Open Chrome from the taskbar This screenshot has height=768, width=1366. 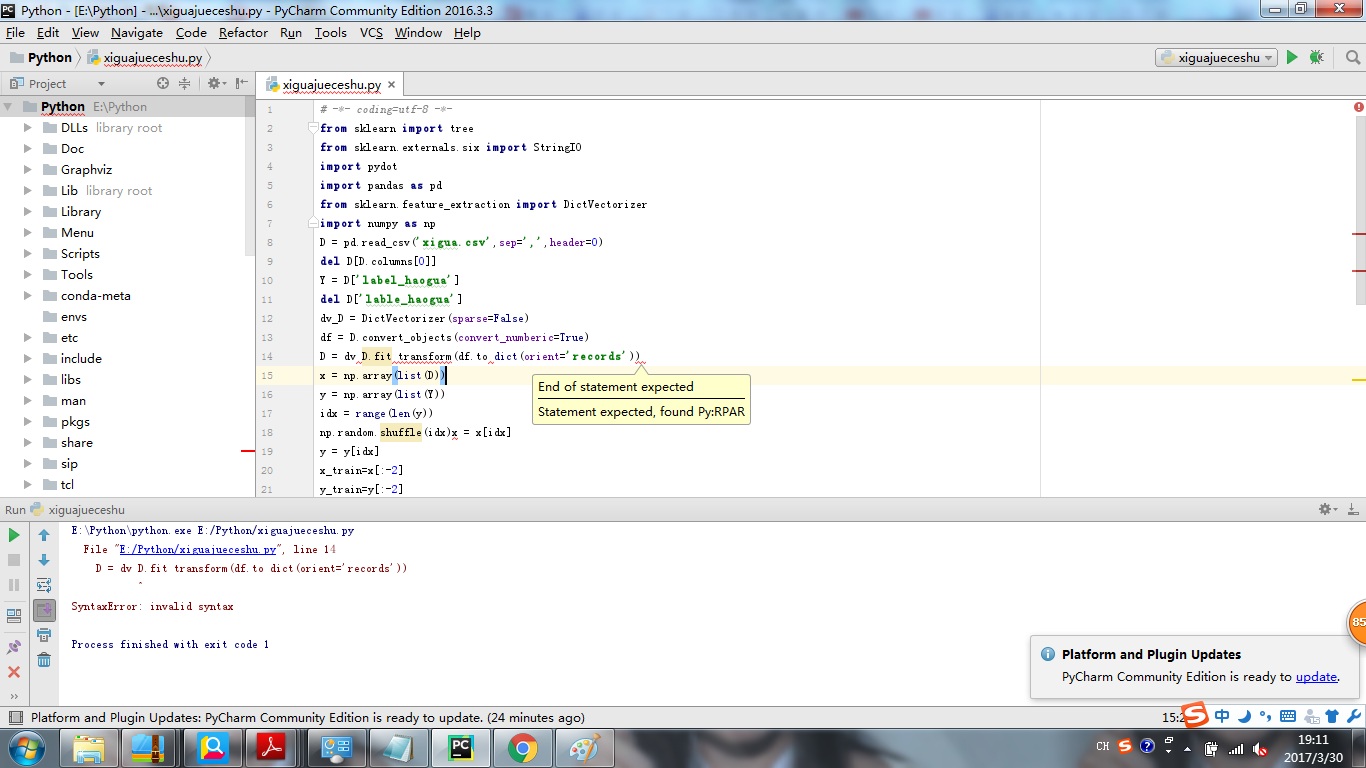[x=522, y=748]
